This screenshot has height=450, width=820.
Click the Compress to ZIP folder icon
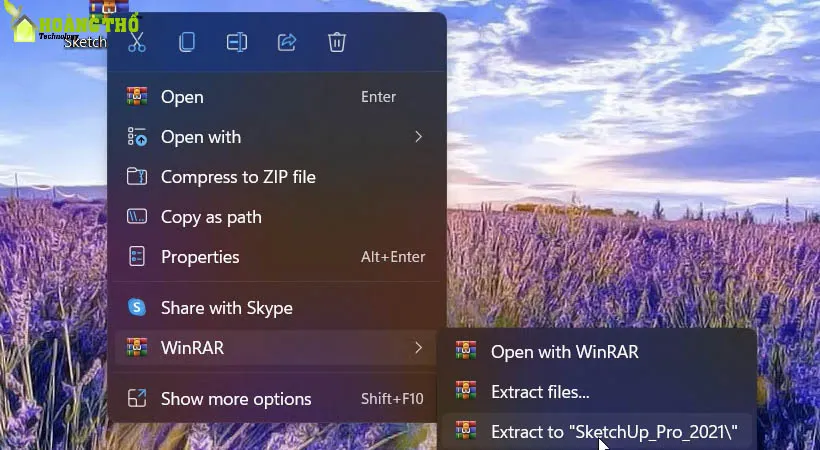tap(137, 177)
